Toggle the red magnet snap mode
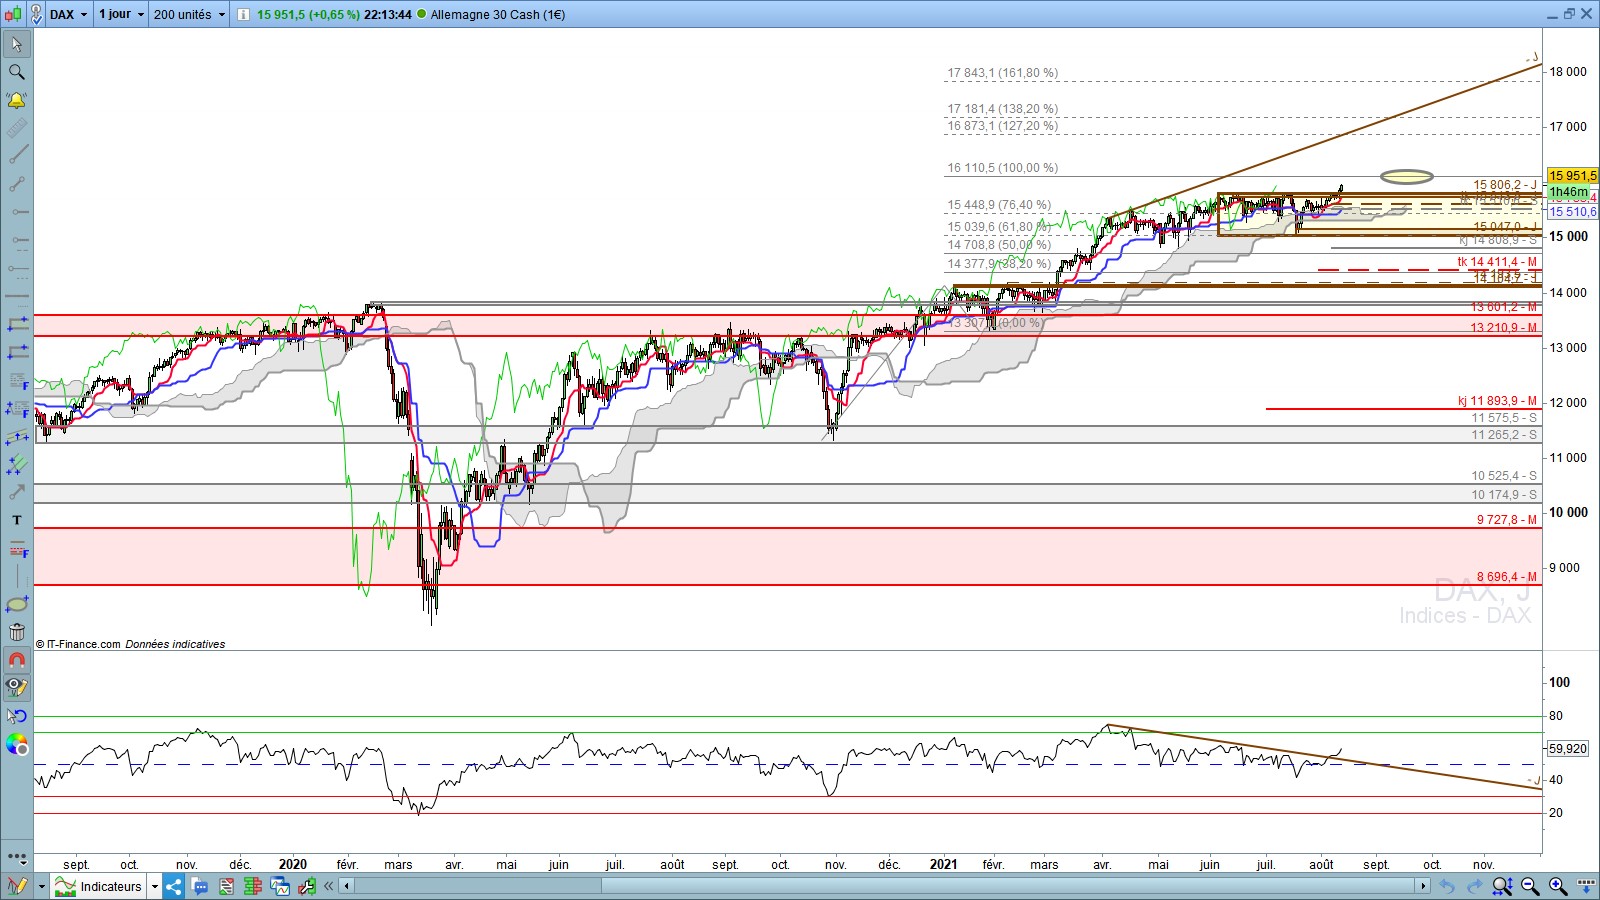Image resolution: width=1600 pixels, height=900 pixels. point(17,660)
